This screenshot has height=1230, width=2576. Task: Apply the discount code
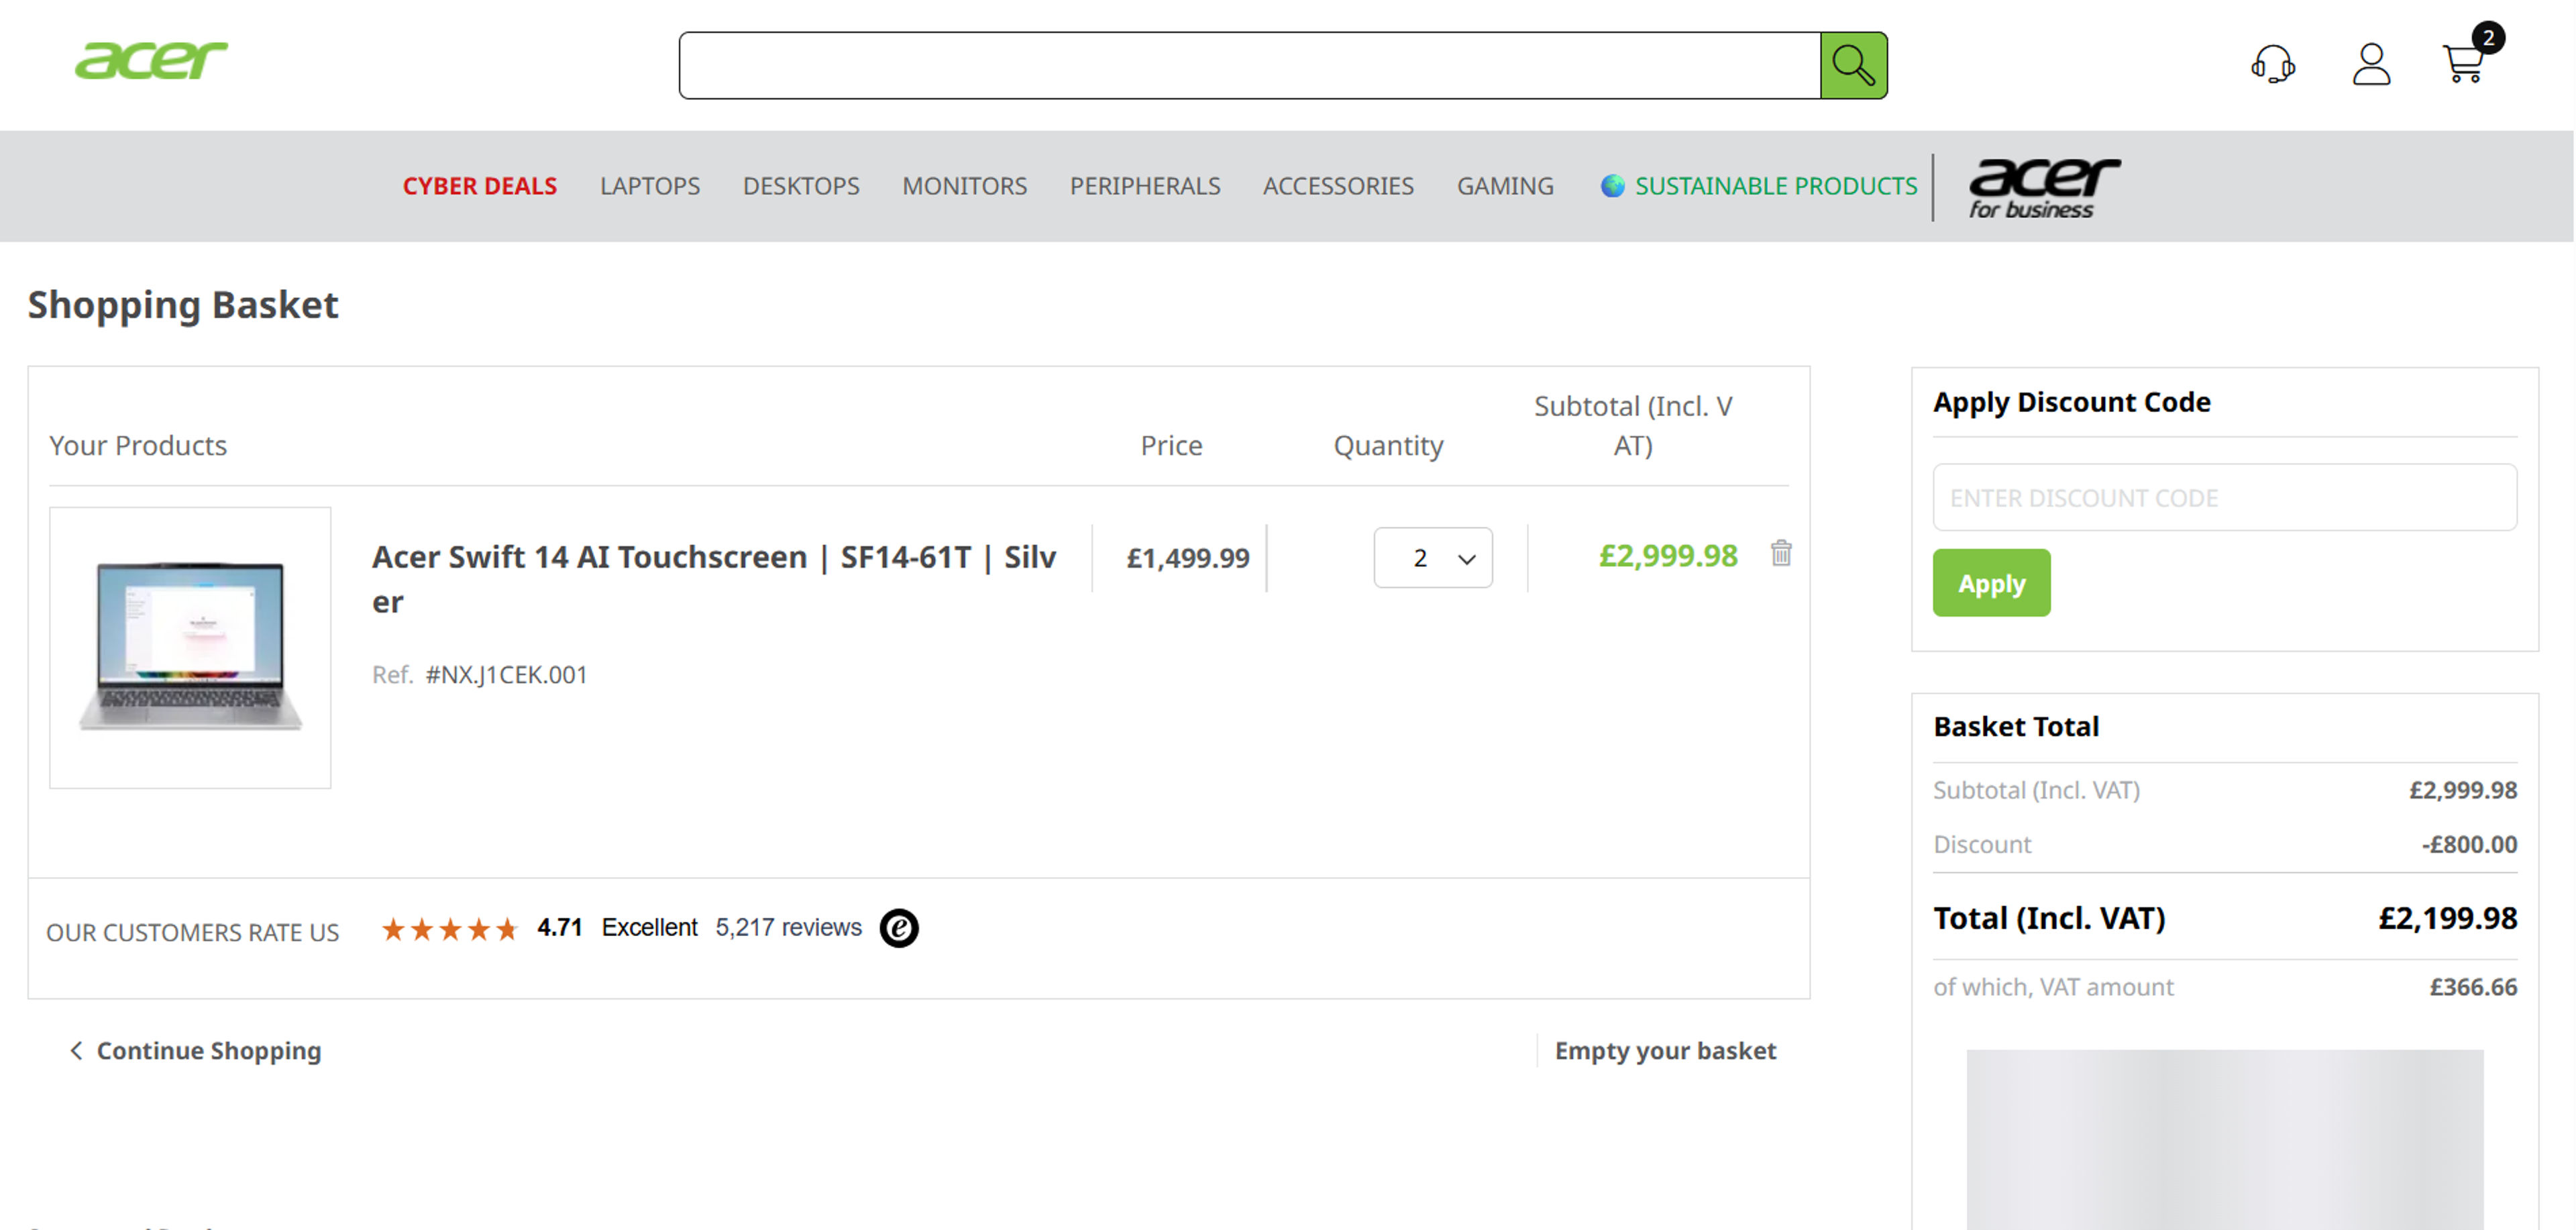(x=1991, y=583)
